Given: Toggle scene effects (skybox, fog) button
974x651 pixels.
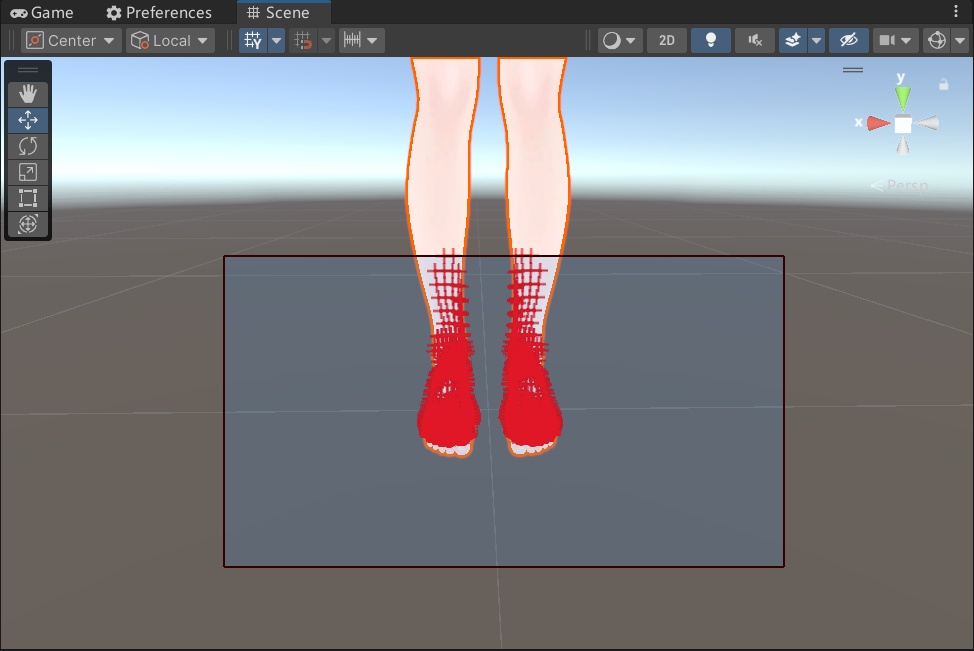Looking at the screenshot, I should 793,40.
